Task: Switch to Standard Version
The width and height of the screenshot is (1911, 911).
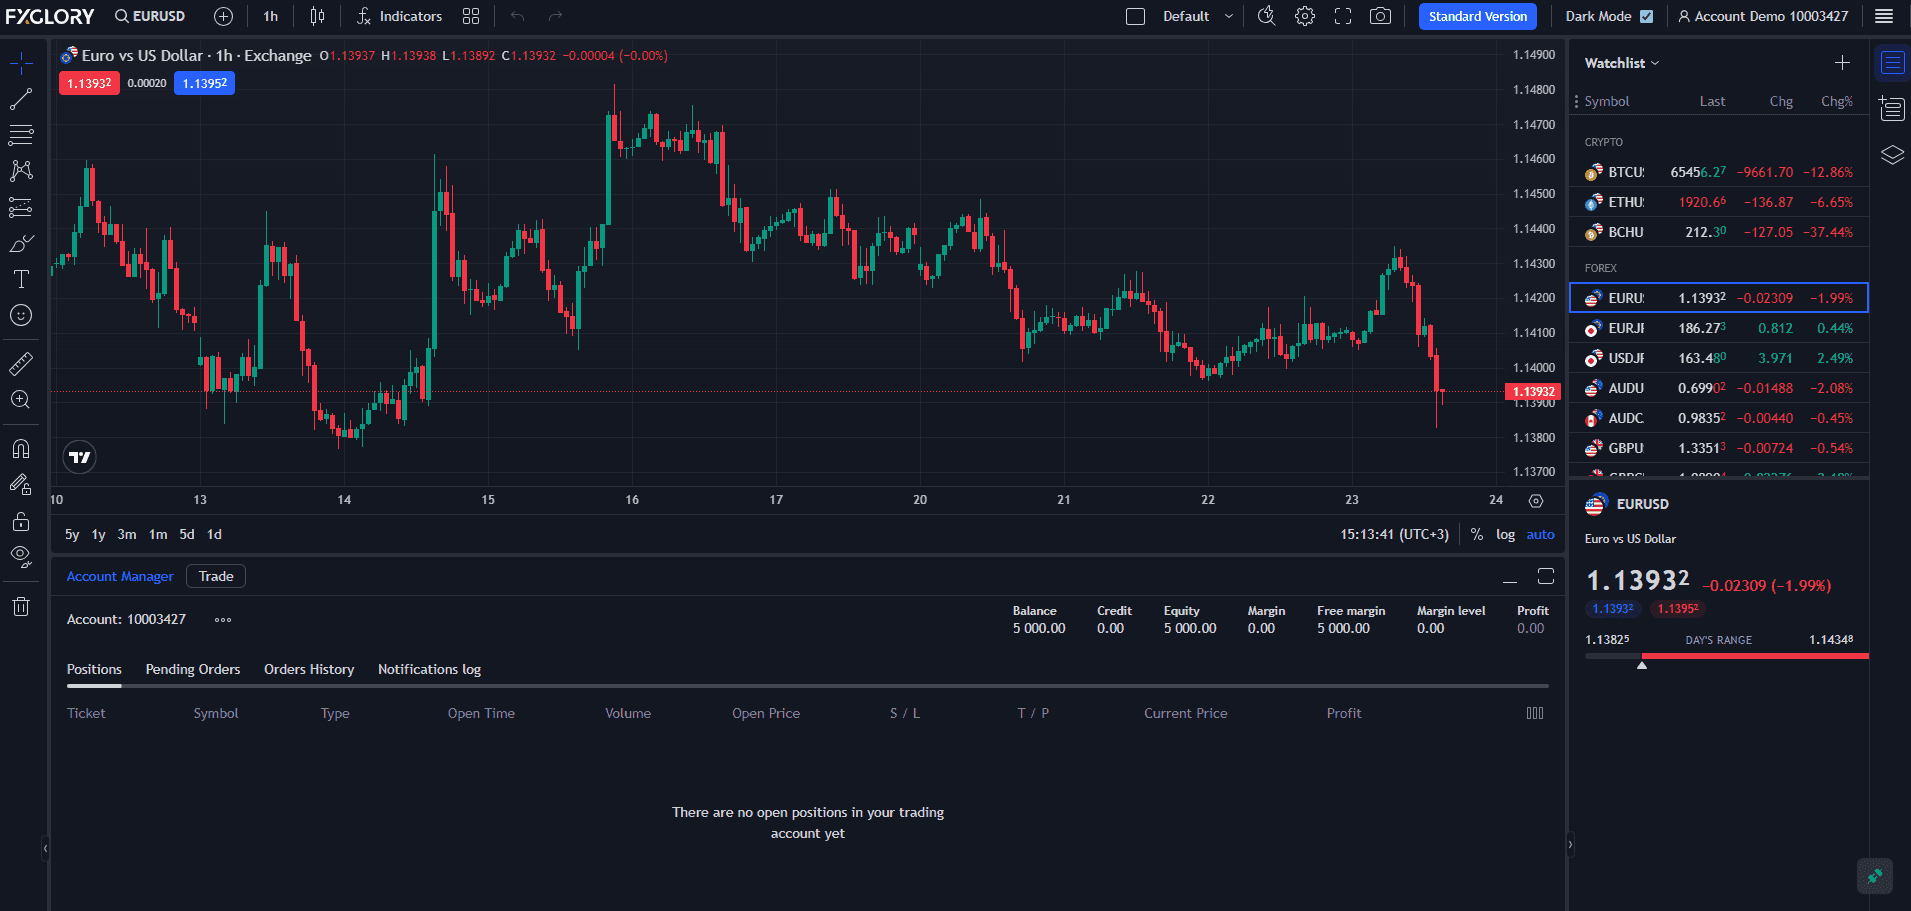Action: coord(1478,16)
